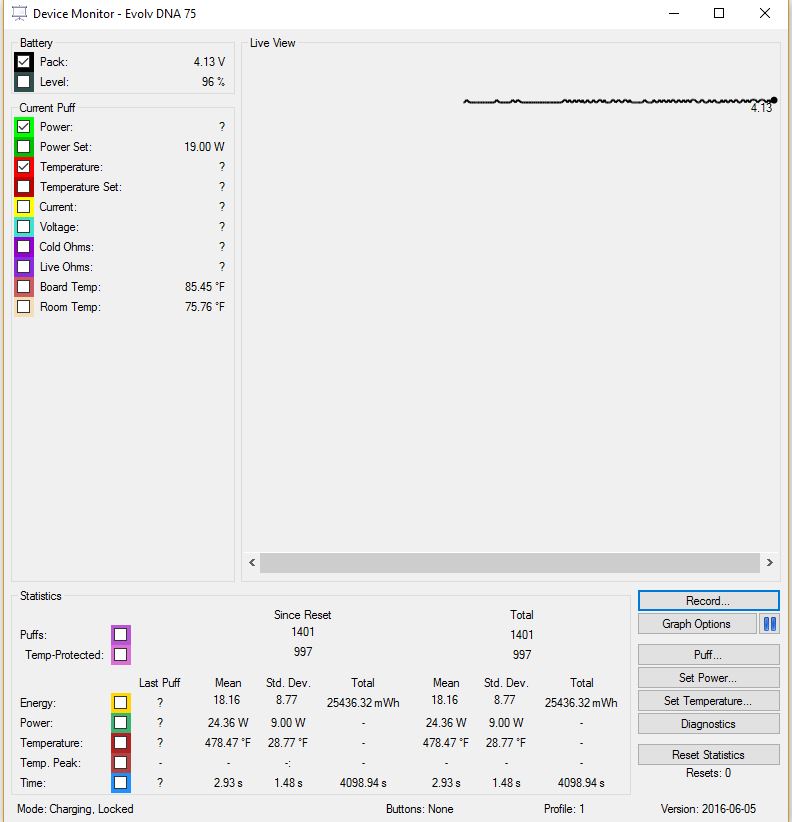Enable the Board Temp checkbox
Screen dimensions: 792x822
point(24,287)
